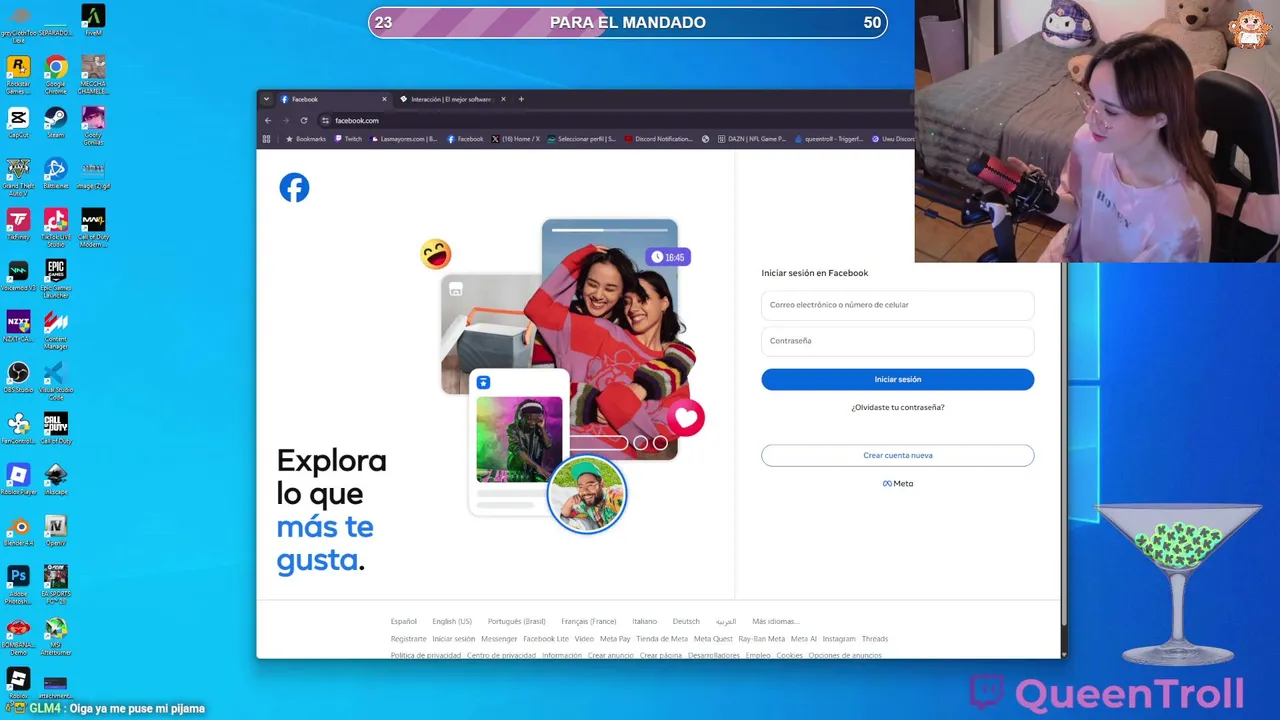Launch Battle.net desktop shortcut
Viewport: 1280px width, 720px height.
(x=56, y=174)
